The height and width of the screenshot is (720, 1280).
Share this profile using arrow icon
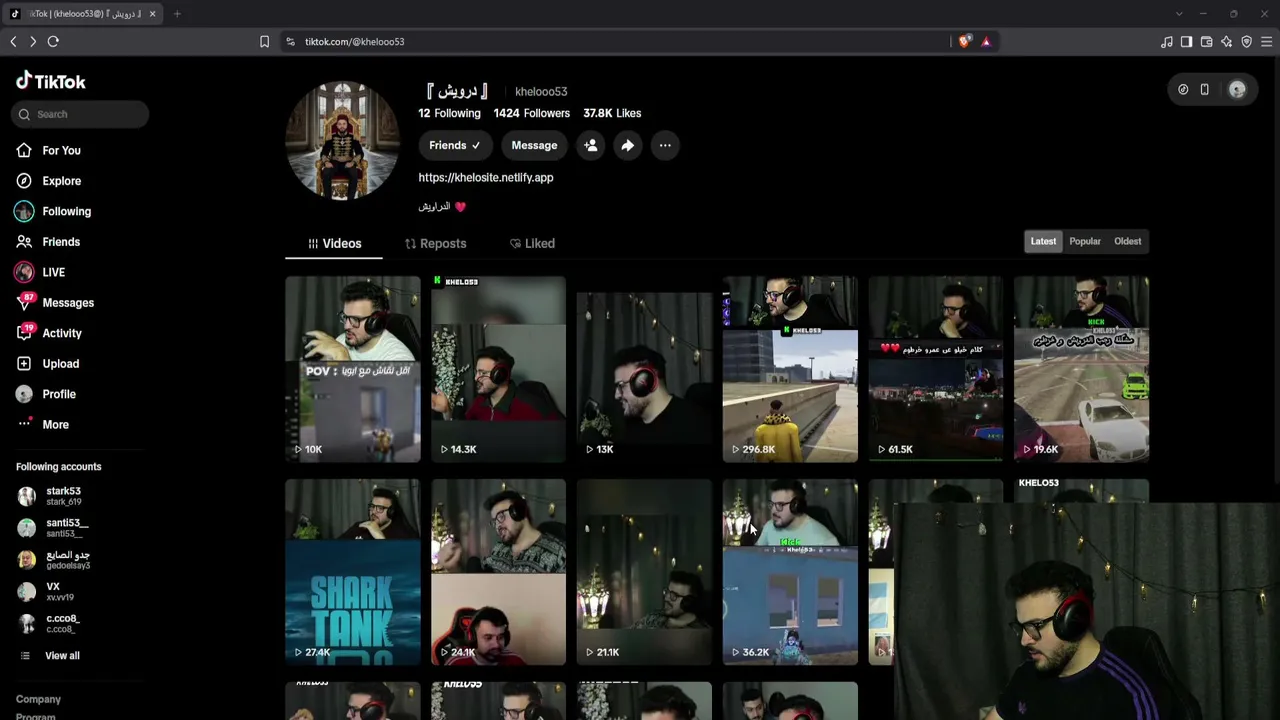click(x=628, y=145)
